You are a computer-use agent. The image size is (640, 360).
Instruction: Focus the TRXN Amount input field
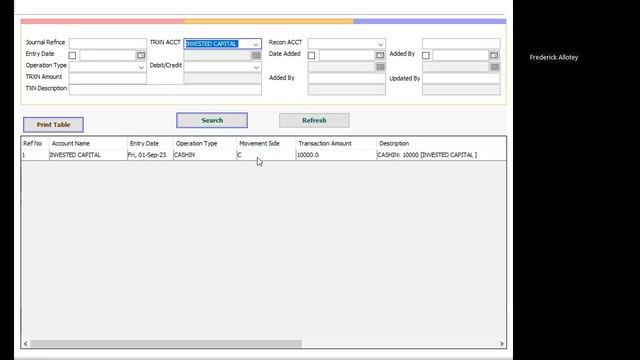(108, 78)
